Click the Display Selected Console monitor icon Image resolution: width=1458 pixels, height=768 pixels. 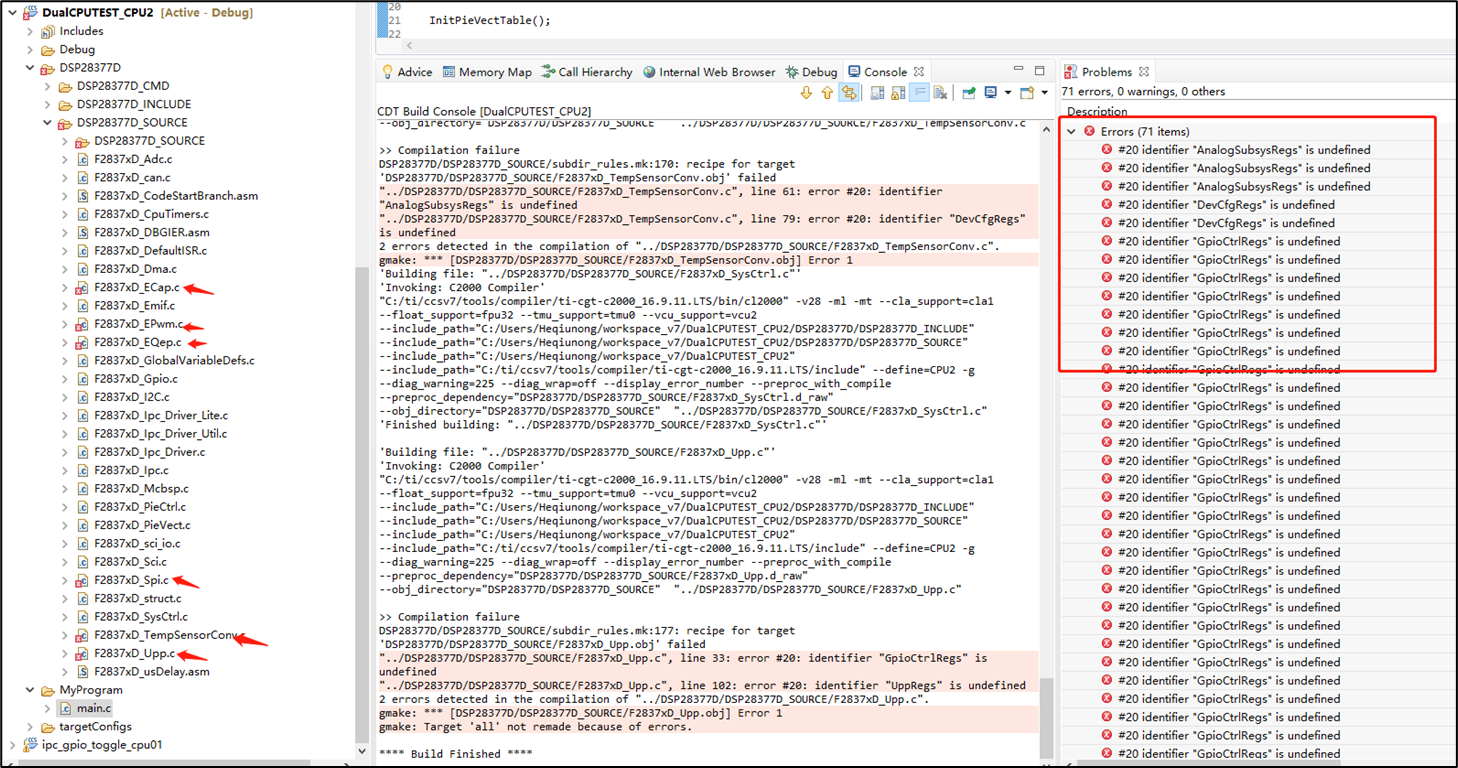pyautogui.click(x=990, y=93)
